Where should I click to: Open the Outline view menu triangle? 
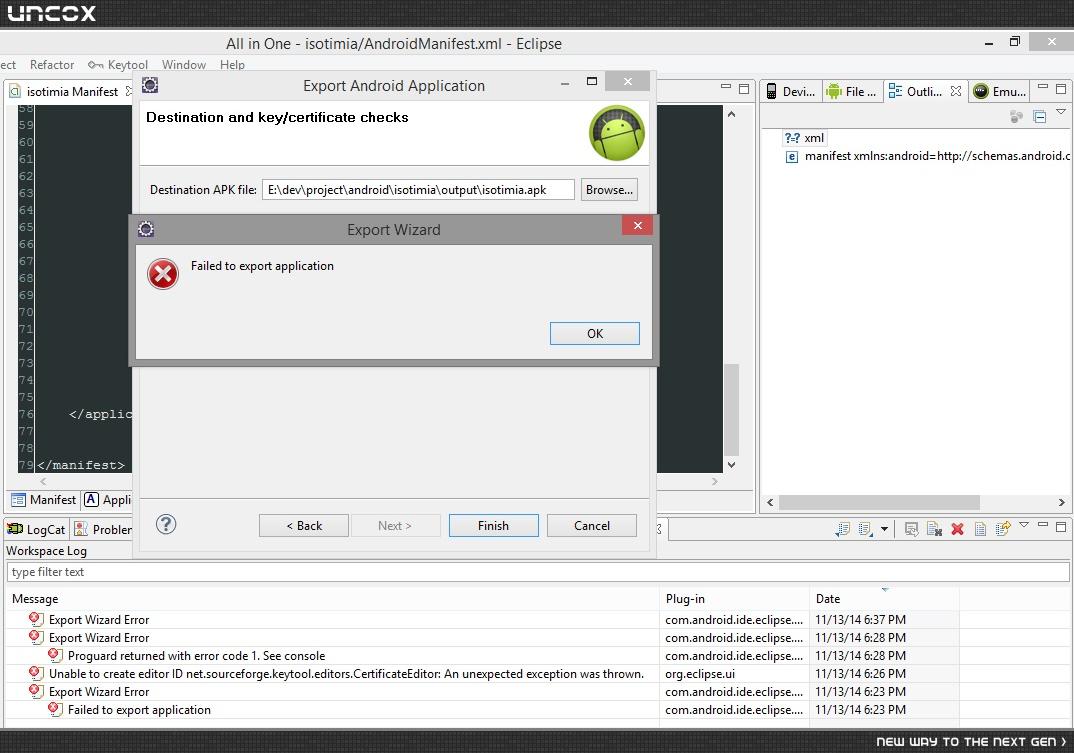(1061, 112)
